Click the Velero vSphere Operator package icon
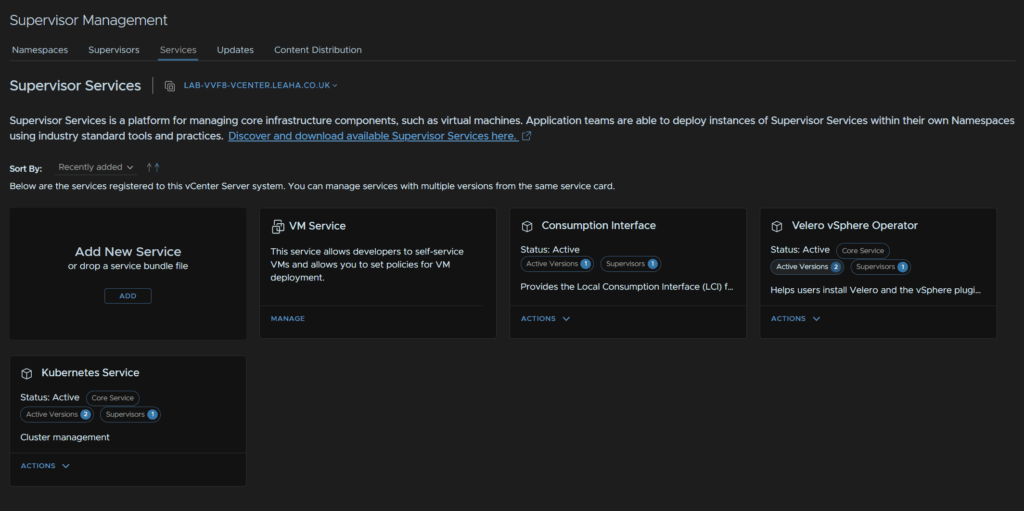The width and height of the screenshot is (1024, 511). (776, 226)
